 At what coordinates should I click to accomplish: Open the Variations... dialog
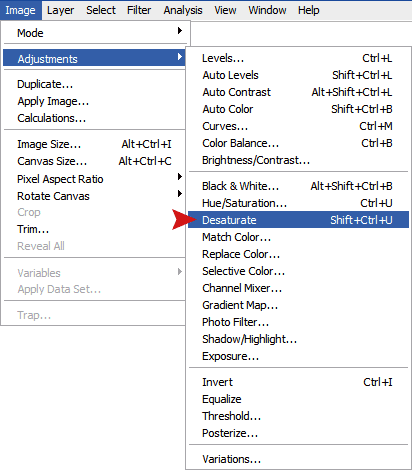point(298,459)
